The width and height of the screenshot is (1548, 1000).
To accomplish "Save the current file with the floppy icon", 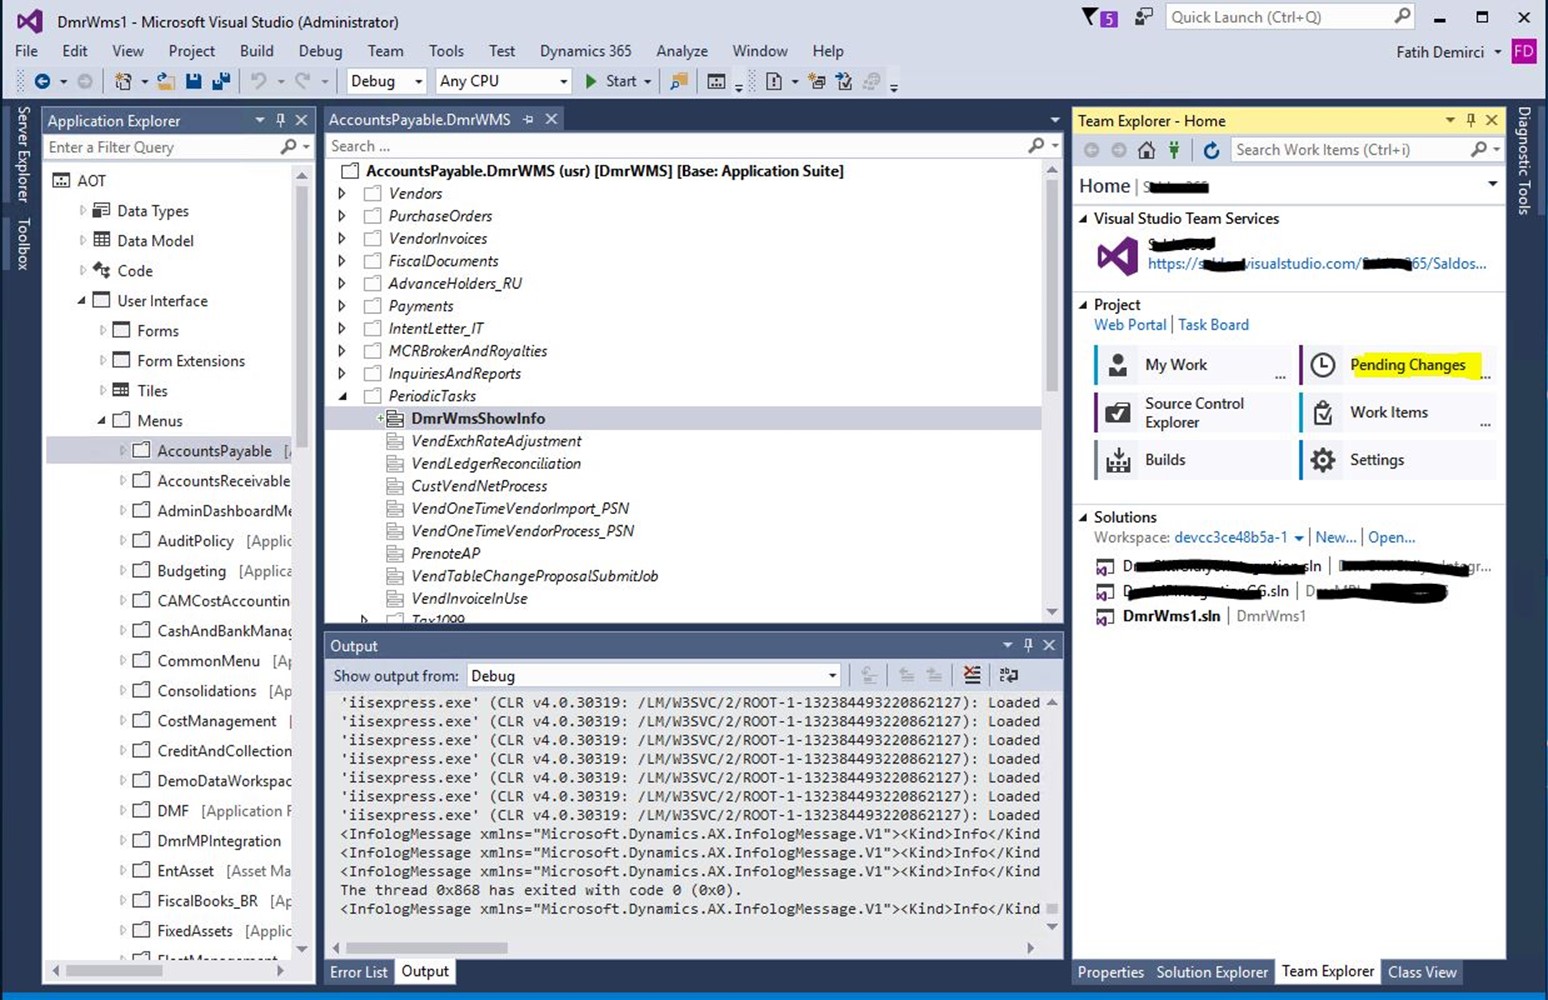I will tap(194, 81).
